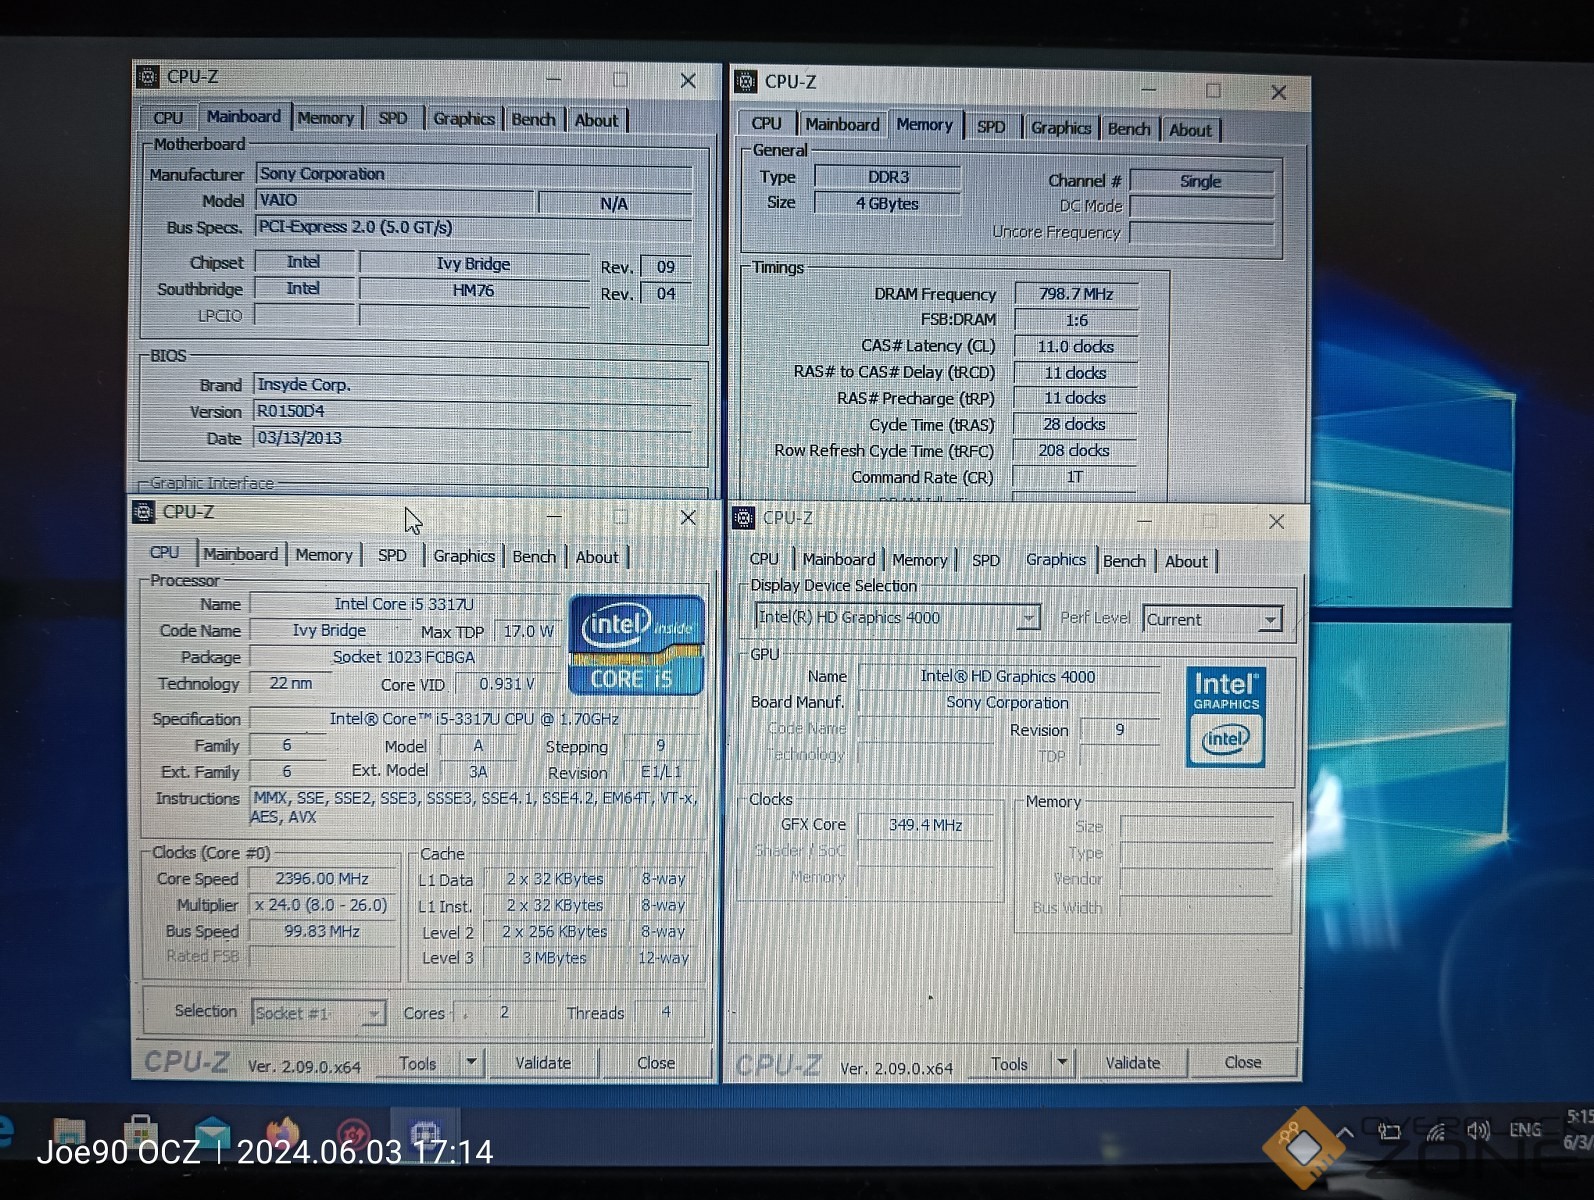1594x1200 pixels.
Task: Switch to Mainboard tab in the Intel HD Graphics window
Action: point(839,560)
